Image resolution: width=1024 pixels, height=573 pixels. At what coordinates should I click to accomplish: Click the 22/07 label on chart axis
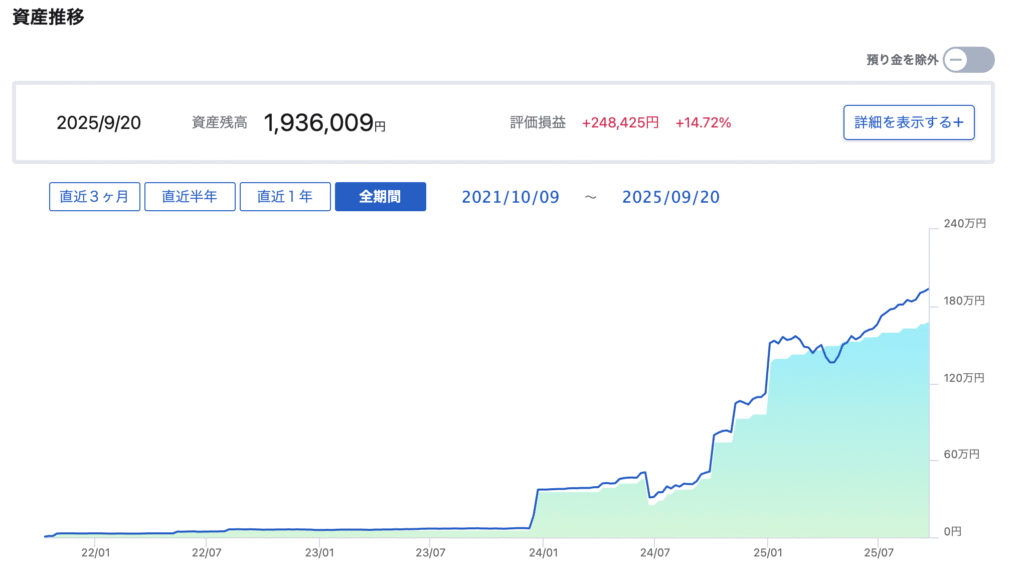[x=206, y=551]
